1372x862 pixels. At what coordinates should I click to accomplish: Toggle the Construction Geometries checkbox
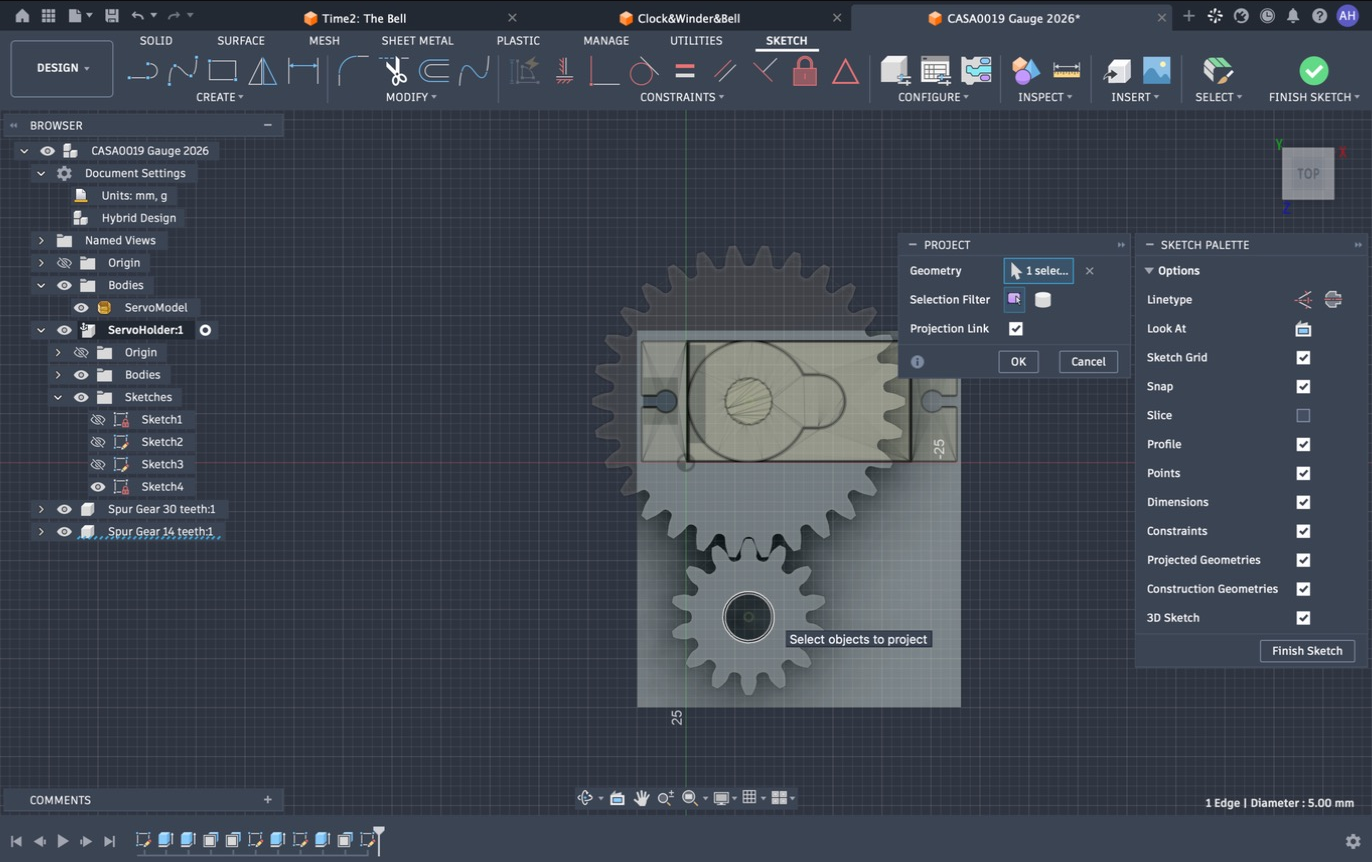pos(1303,589)
